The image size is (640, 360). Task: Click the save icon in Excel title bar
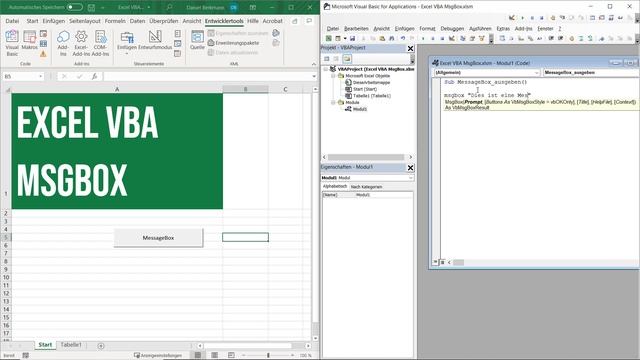[91, 7]
